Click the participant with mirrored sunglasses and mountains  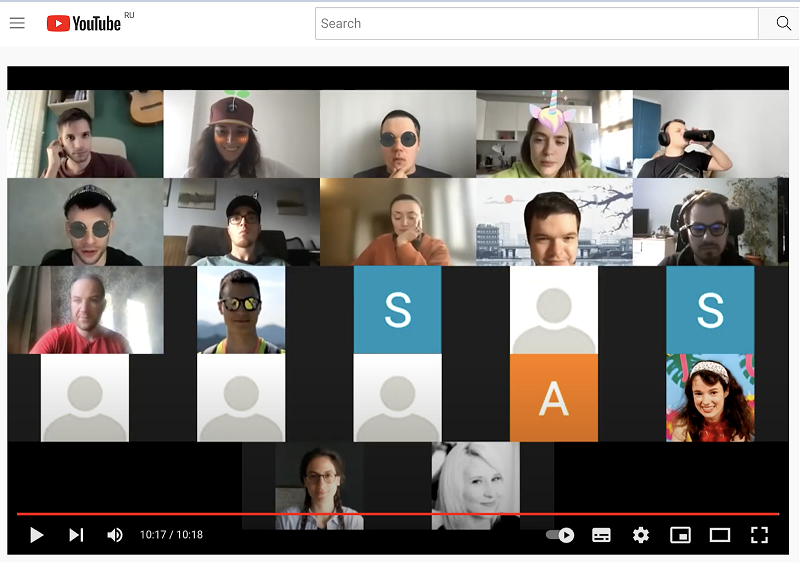[241, 310]
